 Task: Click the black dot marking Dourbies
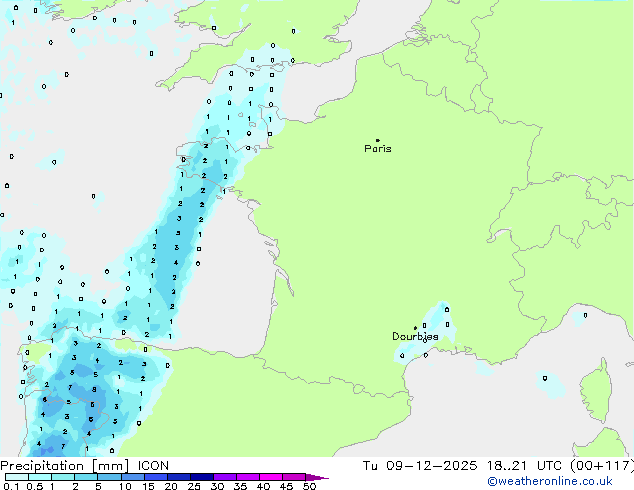tap(415, 328)
